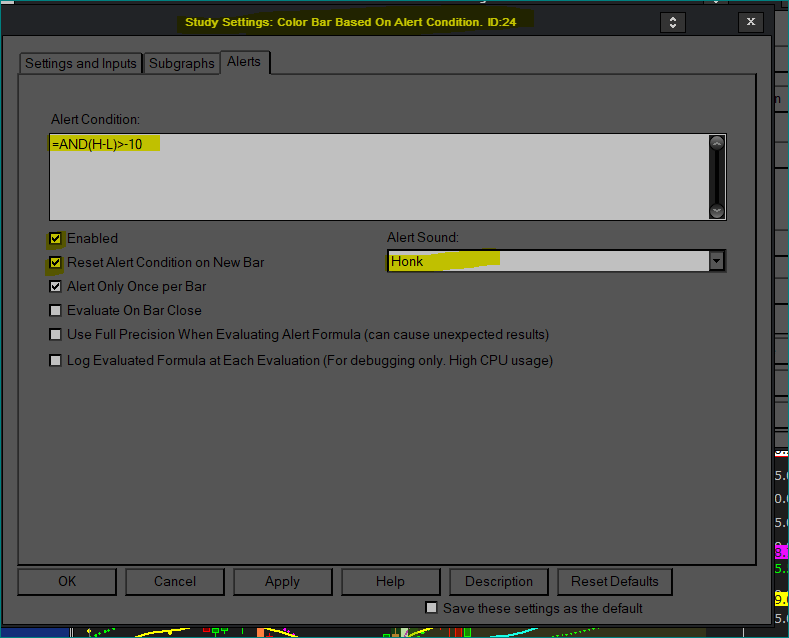Image resolution: width=789 pixels, height=638 pixels.
Task: Click the OK button
Action: pos(67,582)
